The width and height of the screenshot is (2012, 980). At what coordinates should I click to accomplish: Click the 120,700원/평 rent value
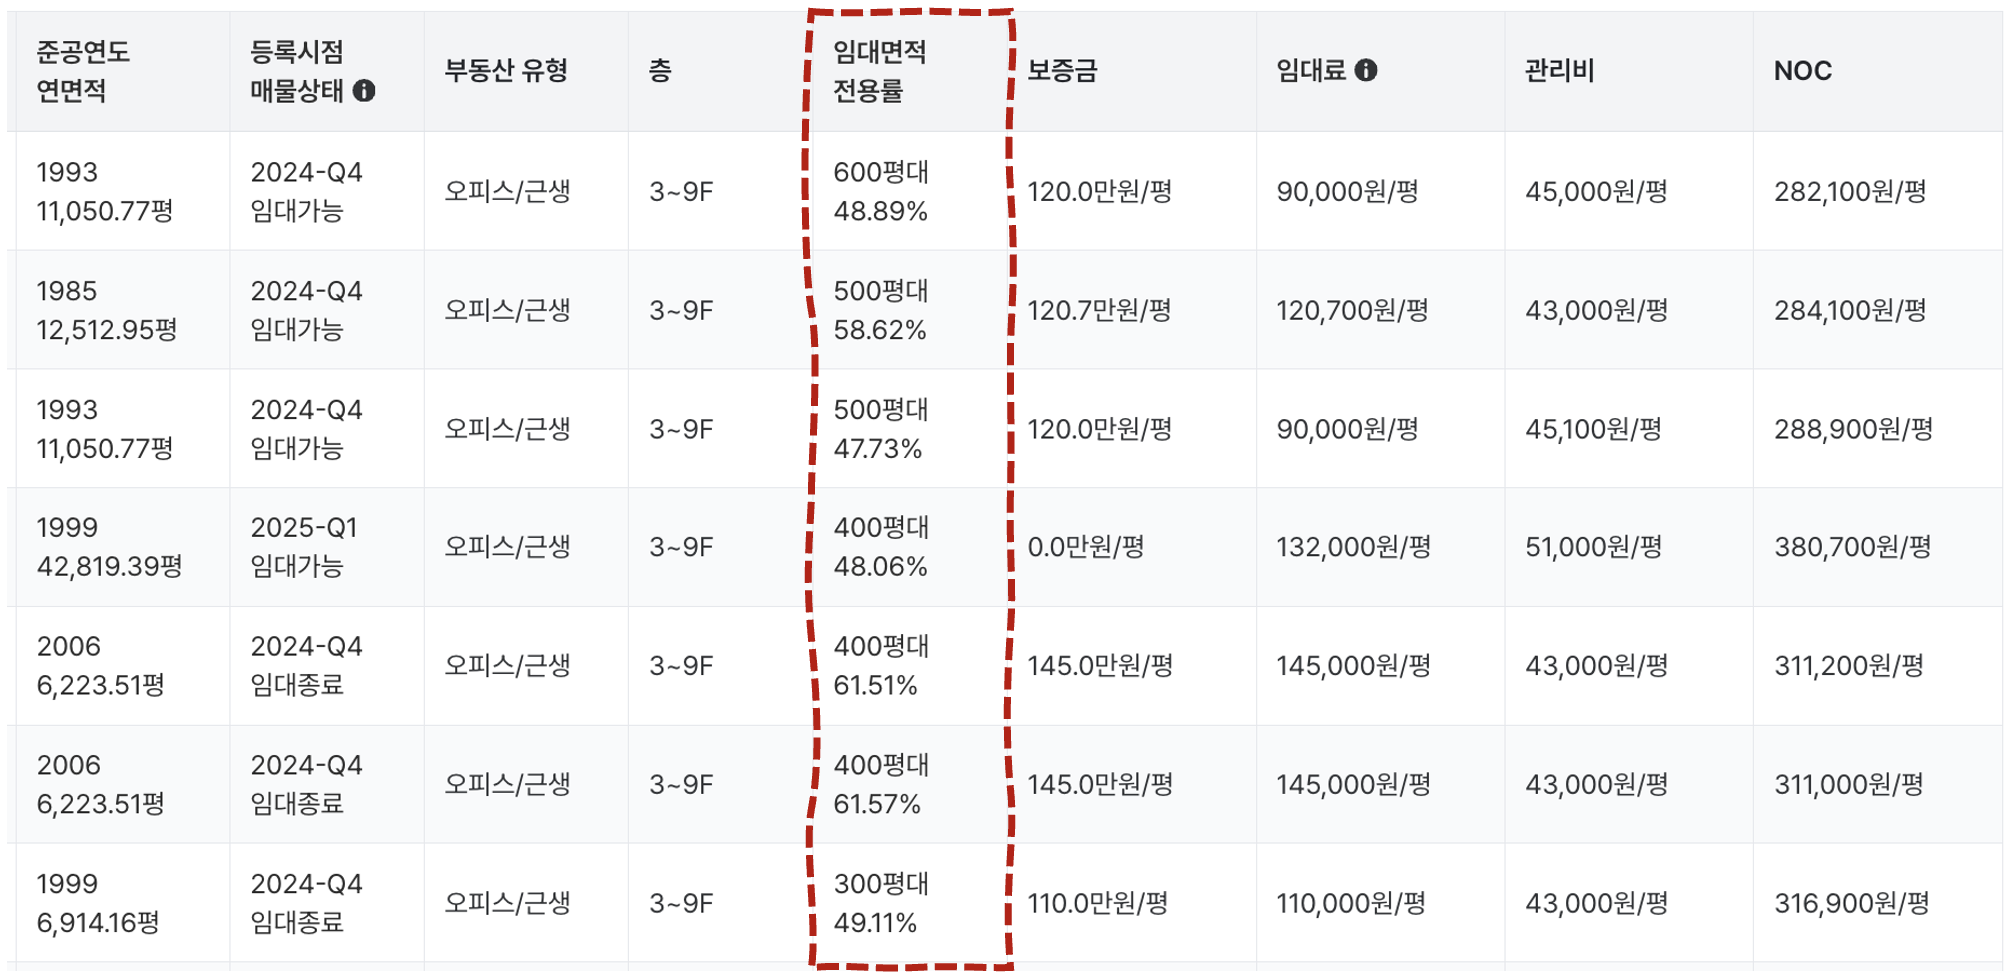[x=1351, y=310]
